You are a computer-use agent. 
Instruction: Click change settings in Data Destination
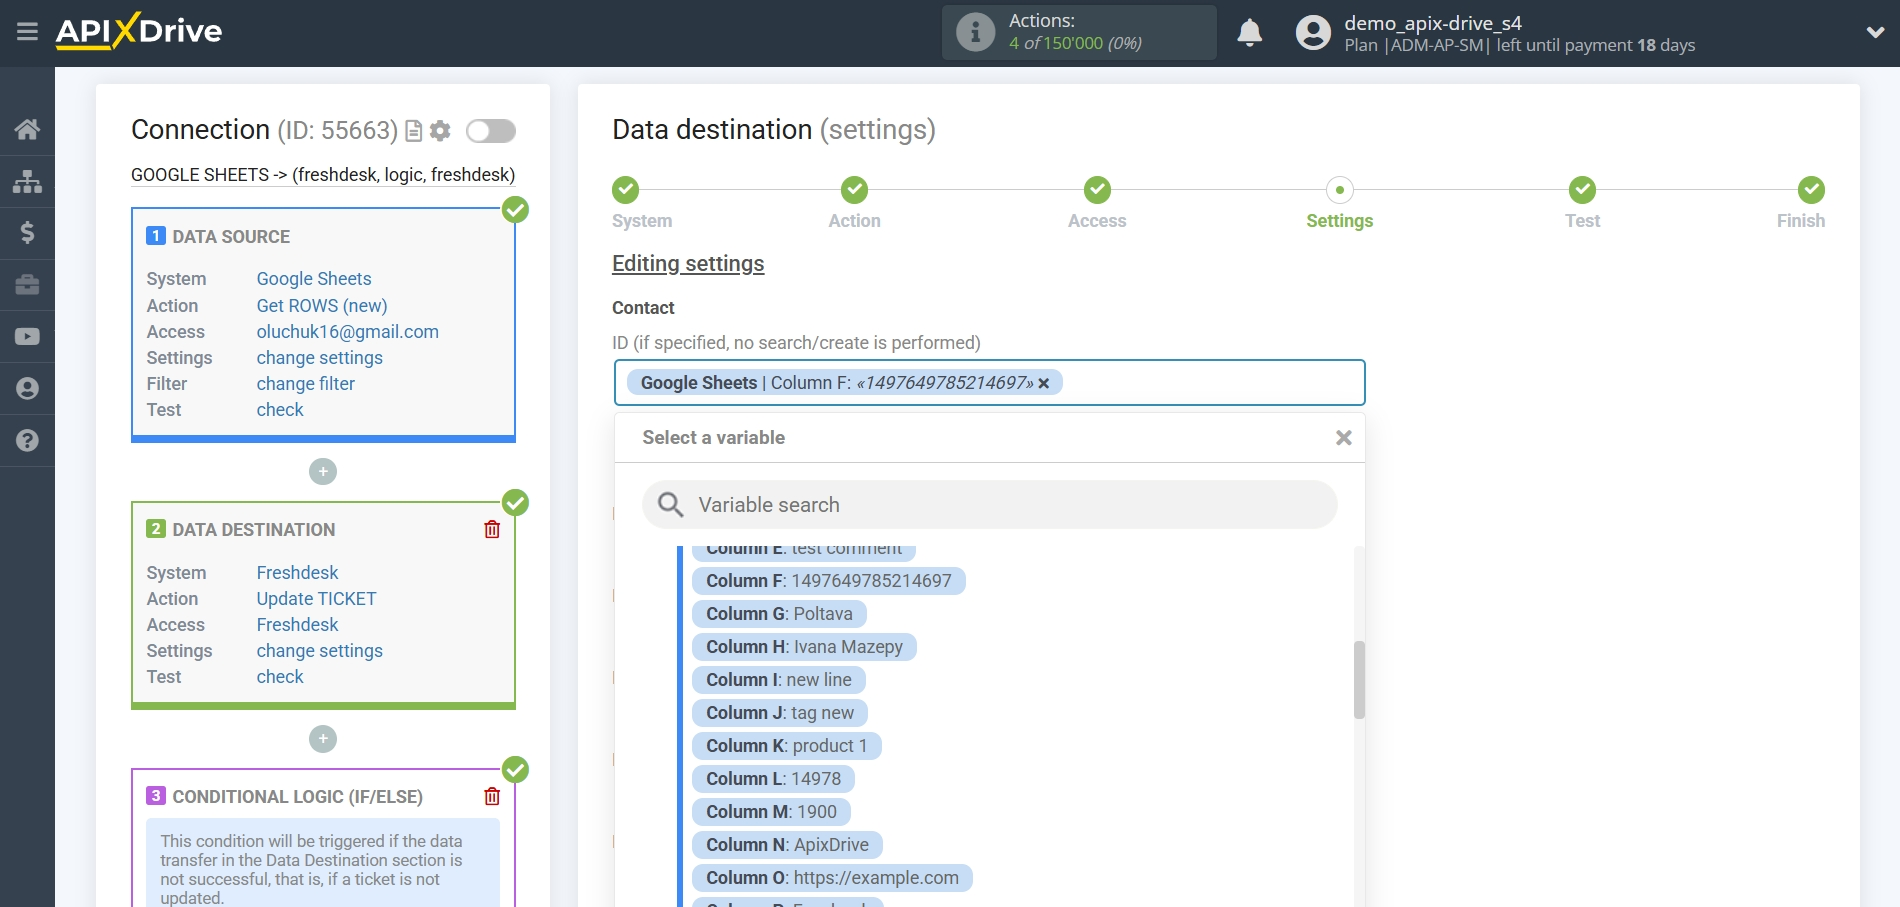pyautogui.click(x=320, y=651)
